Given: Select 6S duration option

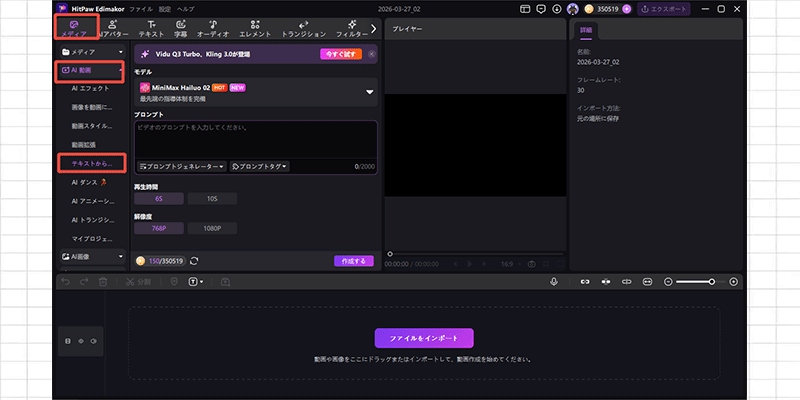Looking at the screenshot, I should pos(159,198).
